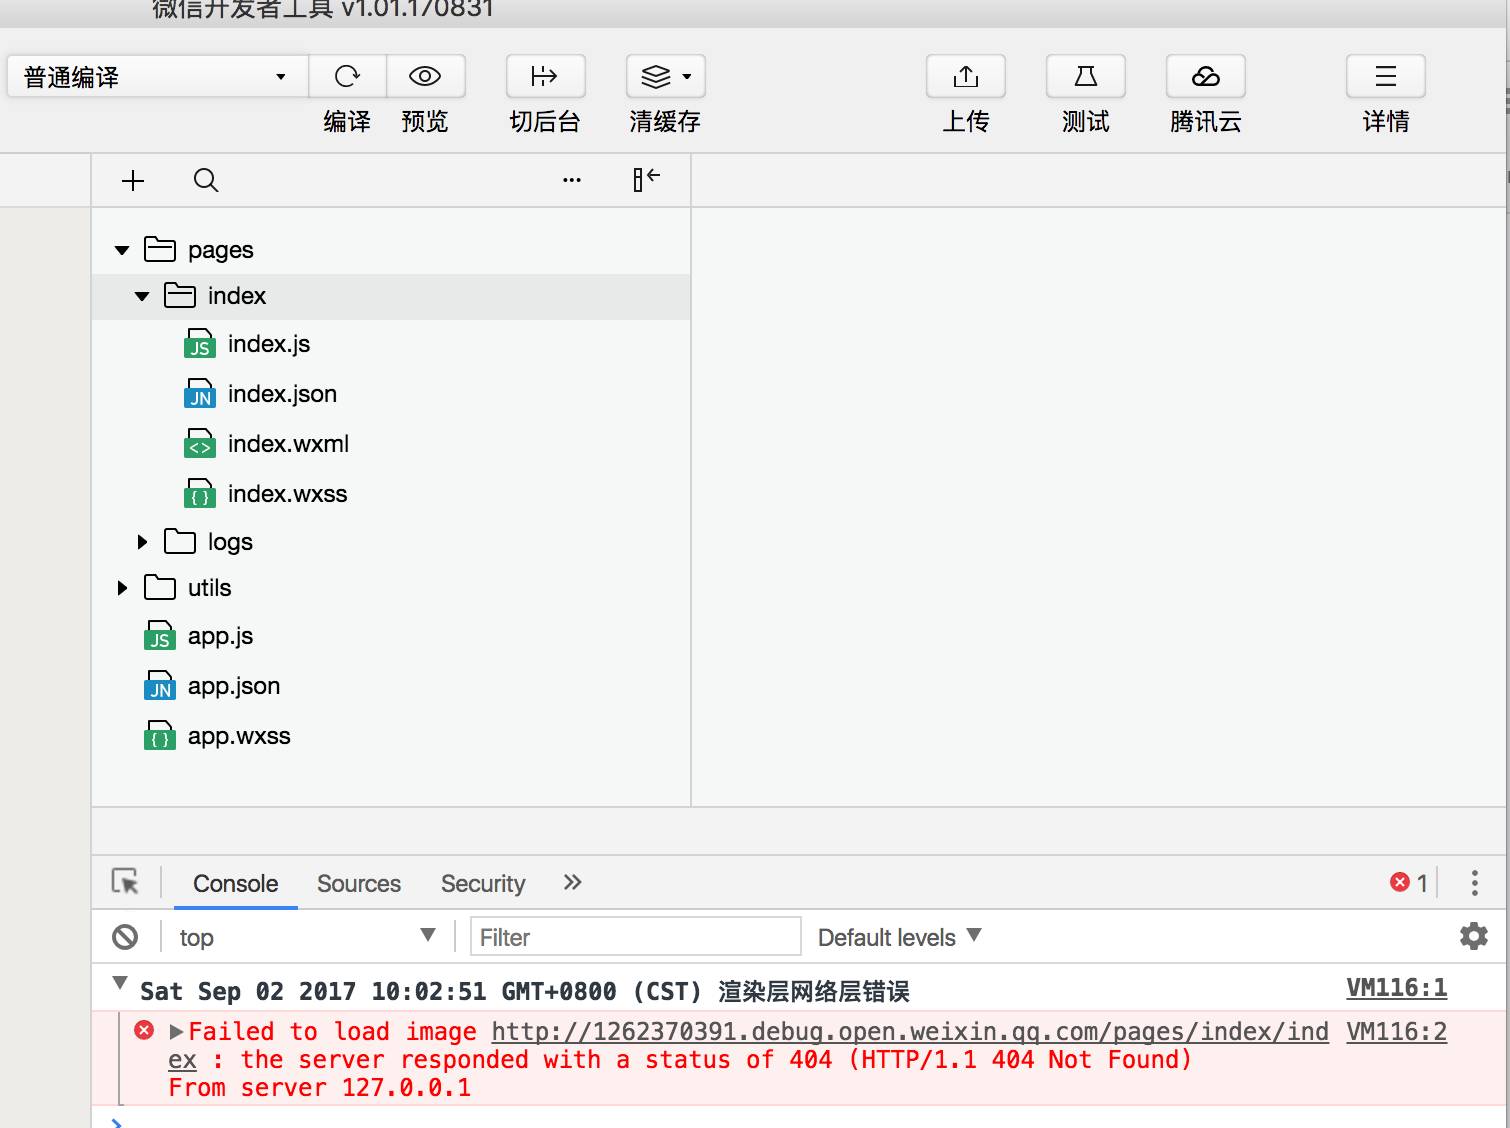
Task: Open the details (详情) menu icon
Action: point(1385,77)
